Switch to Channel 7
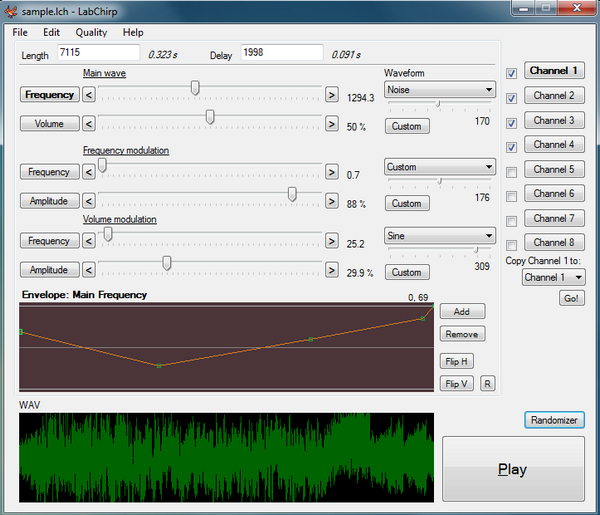 (x=554, y=218)
